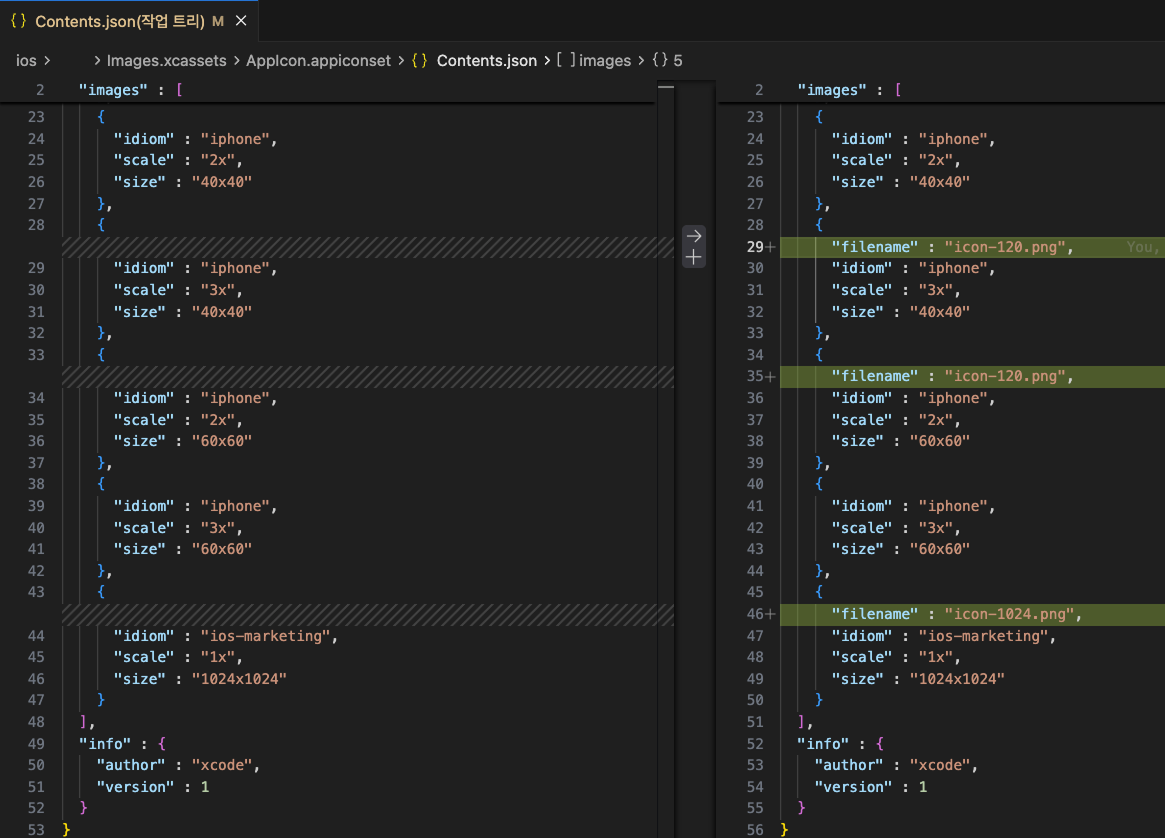Click the plus marker beside line 46
The width and height of the screenshot is (1165, 838).
[x=771, y=614]
